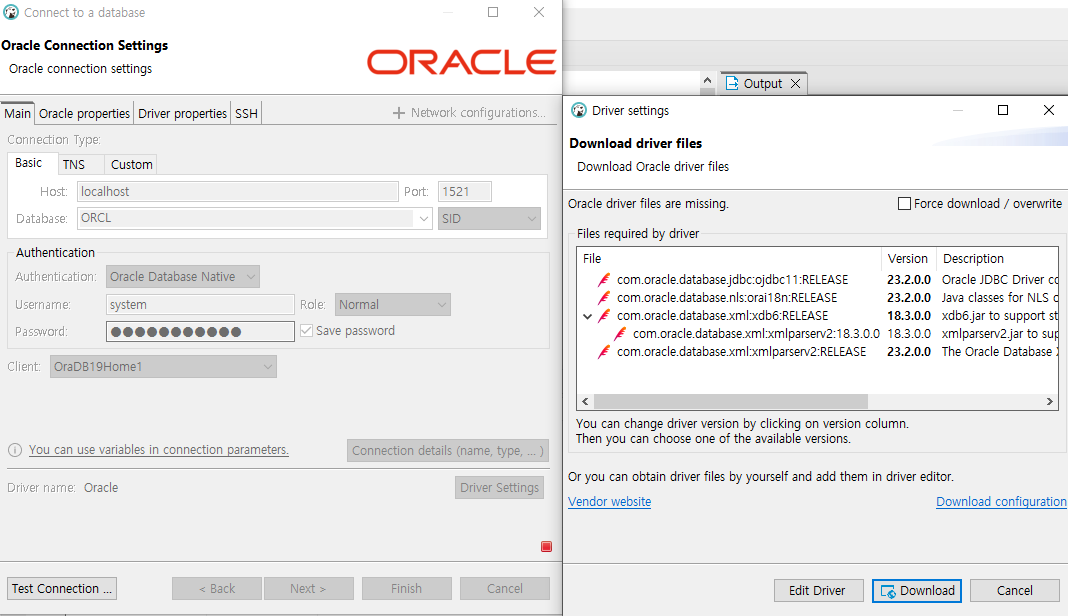The height and width of the screenshot is (616, 1068).
Task: Click the Driver Settings button
Action: (499, 488)
